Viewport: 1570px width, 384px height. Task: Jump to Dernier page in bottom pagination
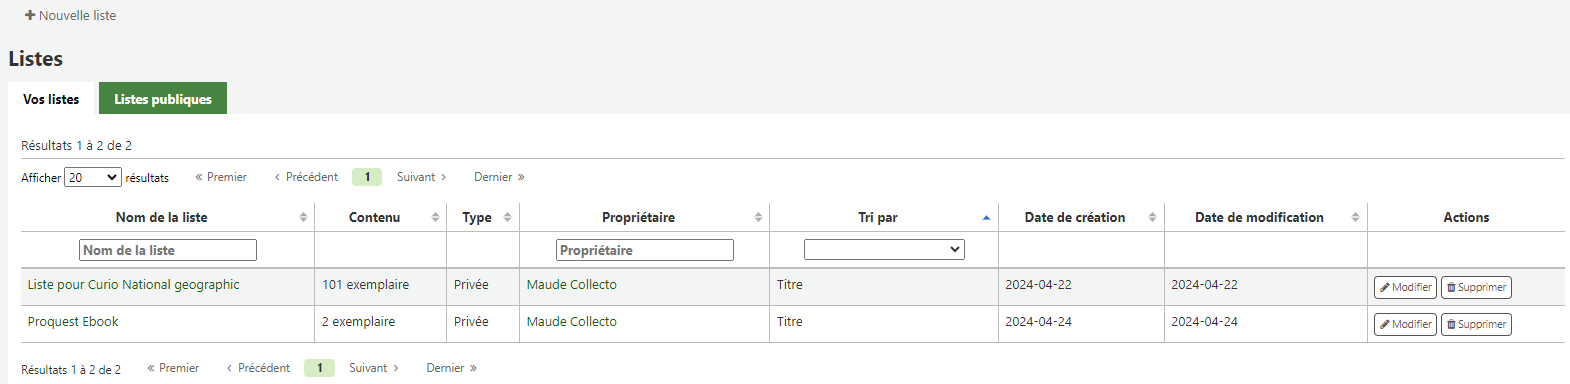click(x=451, y=368)
